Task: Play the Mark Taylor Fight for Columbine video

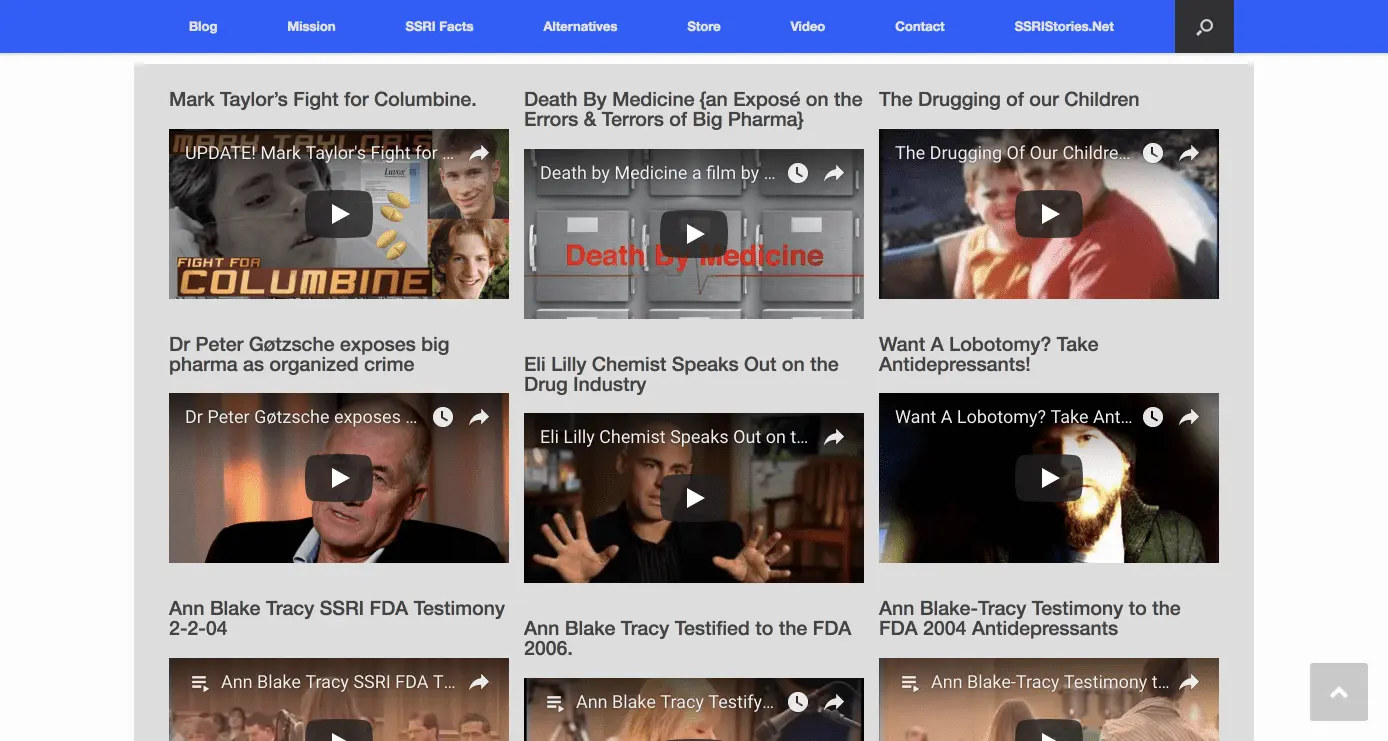Action: click(339, 213)
